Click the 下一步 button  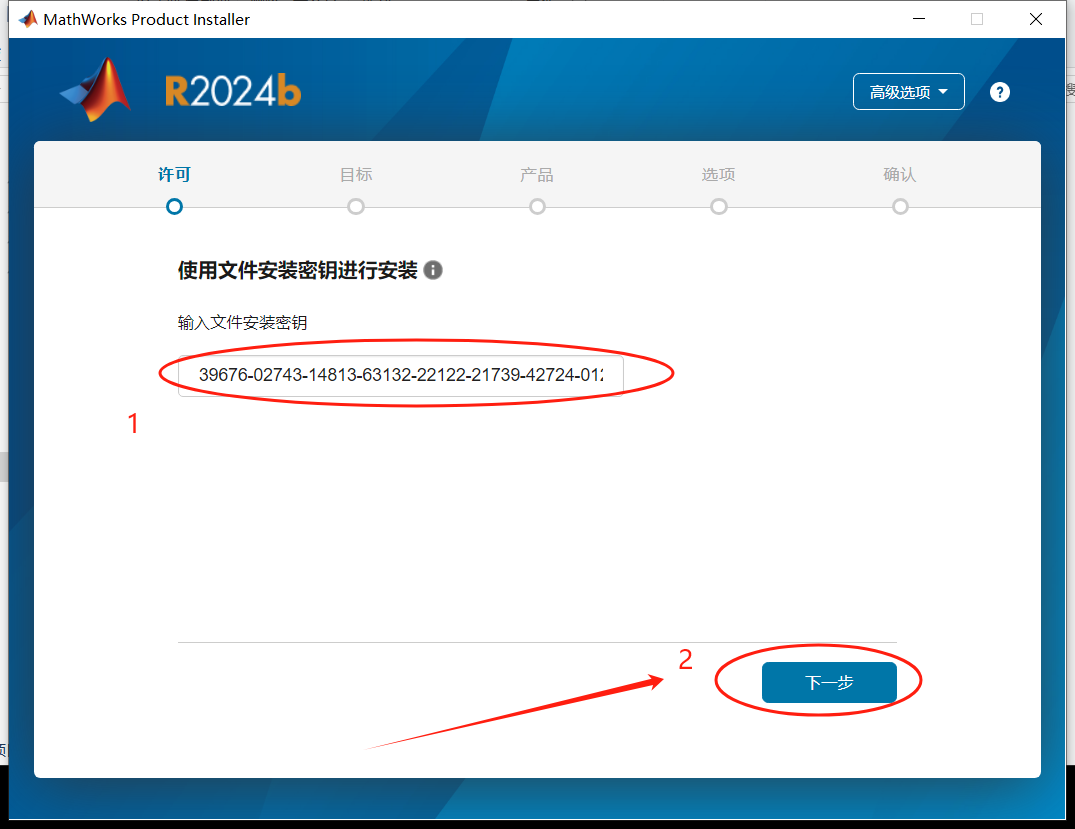click(829, 682)
